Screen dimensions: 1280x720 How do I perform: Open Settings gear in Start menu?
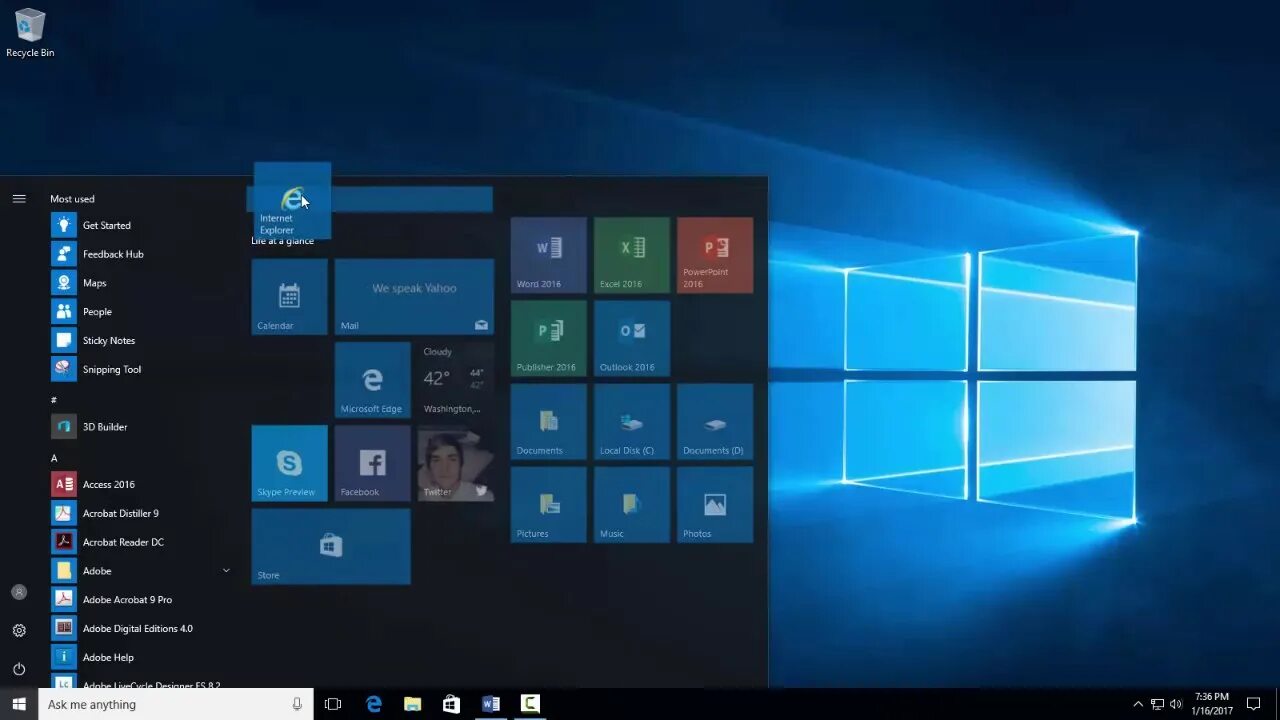[19, 630]
